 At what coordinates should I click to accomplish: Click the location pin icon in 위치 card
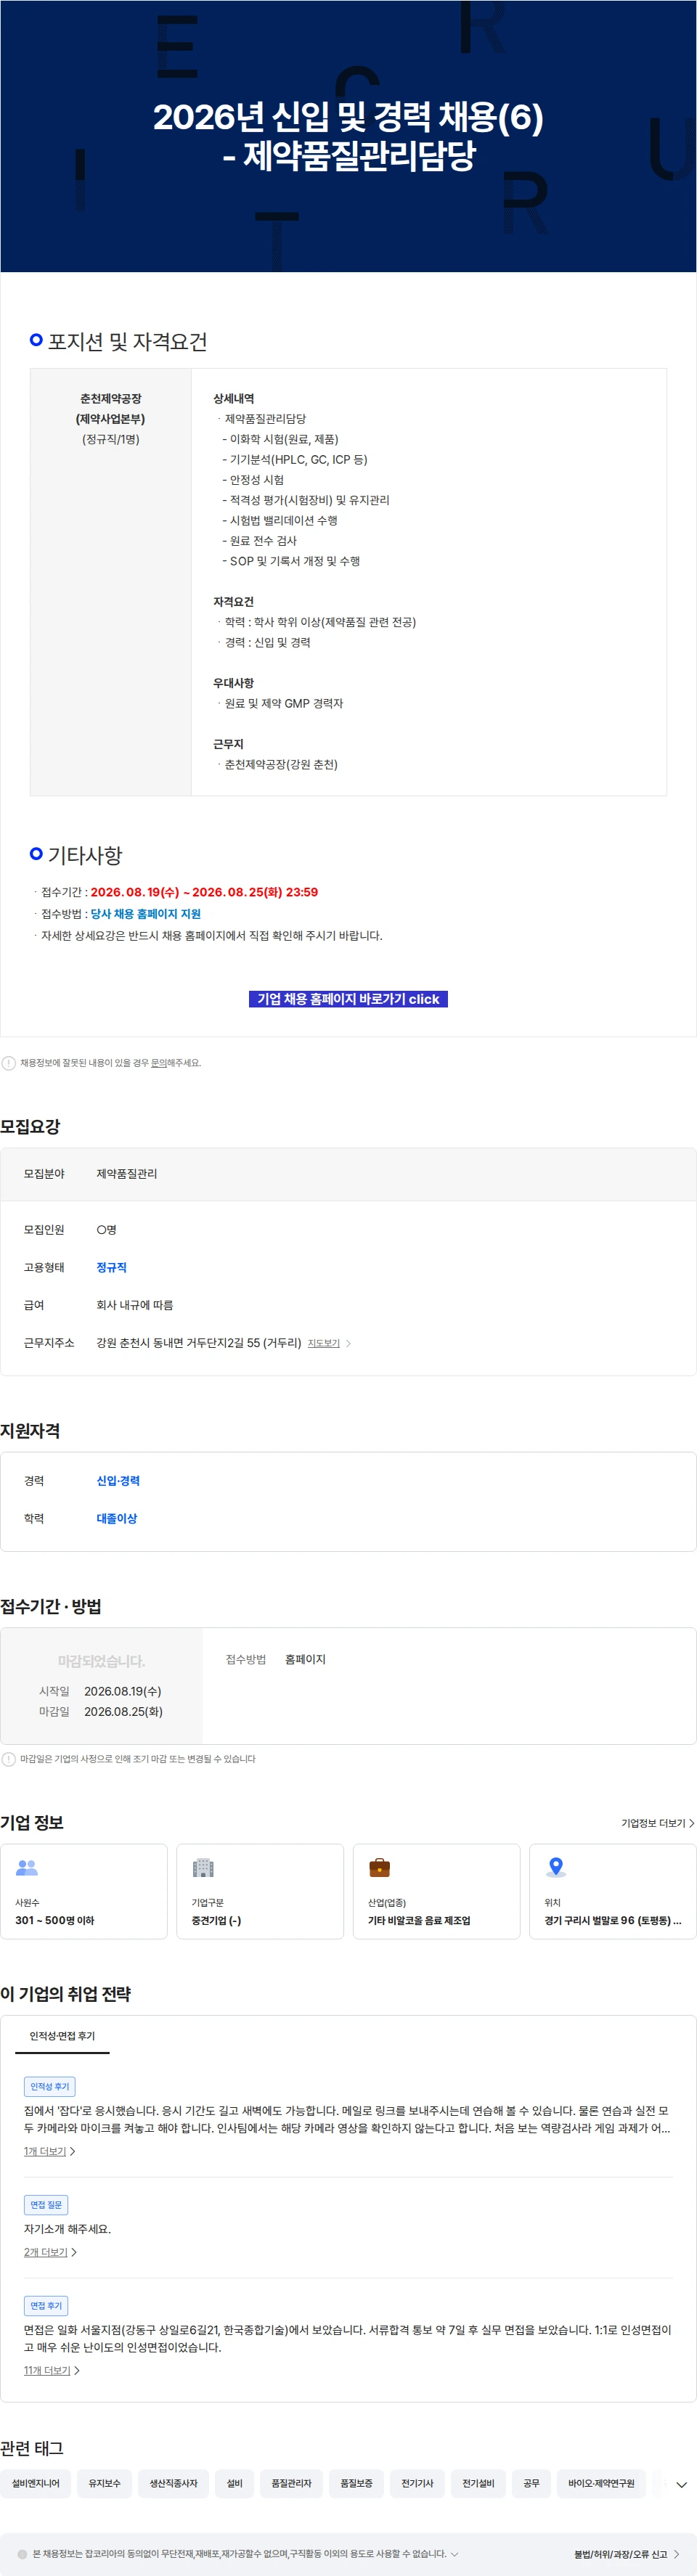(556, 1867)
